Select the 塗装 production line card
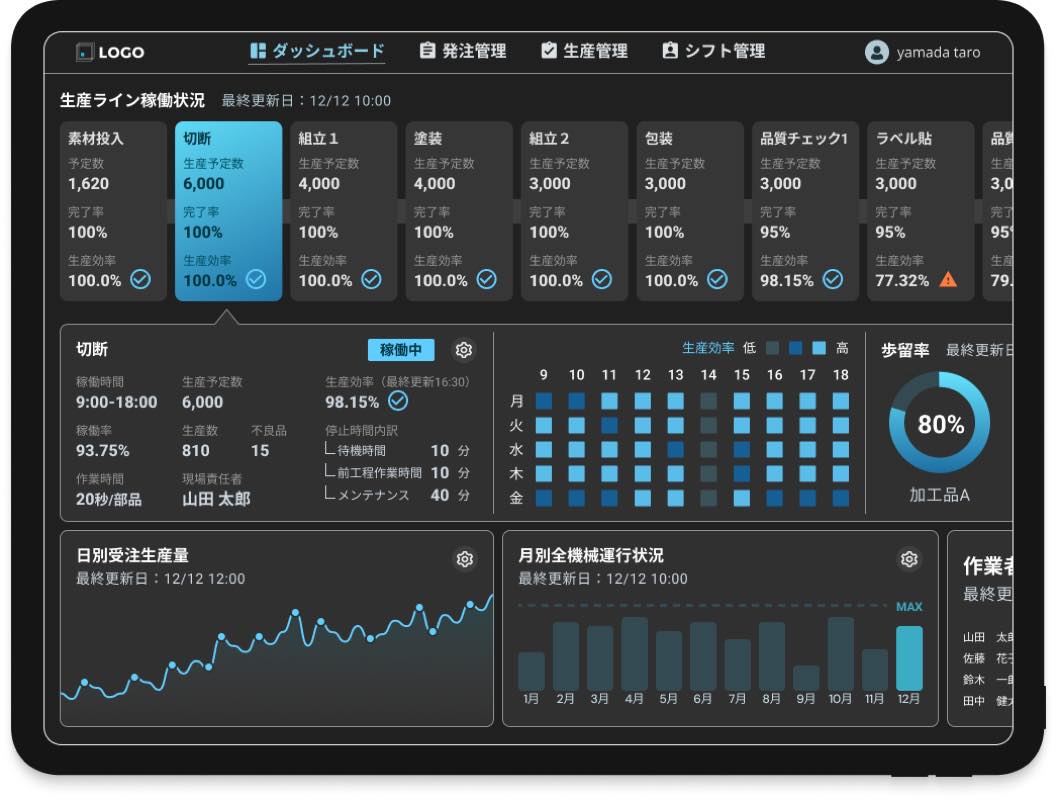Image resolution: width=1057 pixels, height=800 pixels. 458,211
